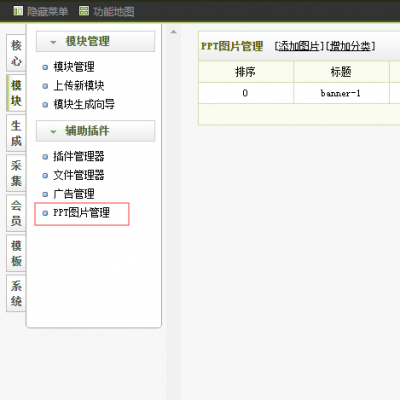Click bullet icon next to PPT图片管理
The image size is (400, 400).
[45, 213]
